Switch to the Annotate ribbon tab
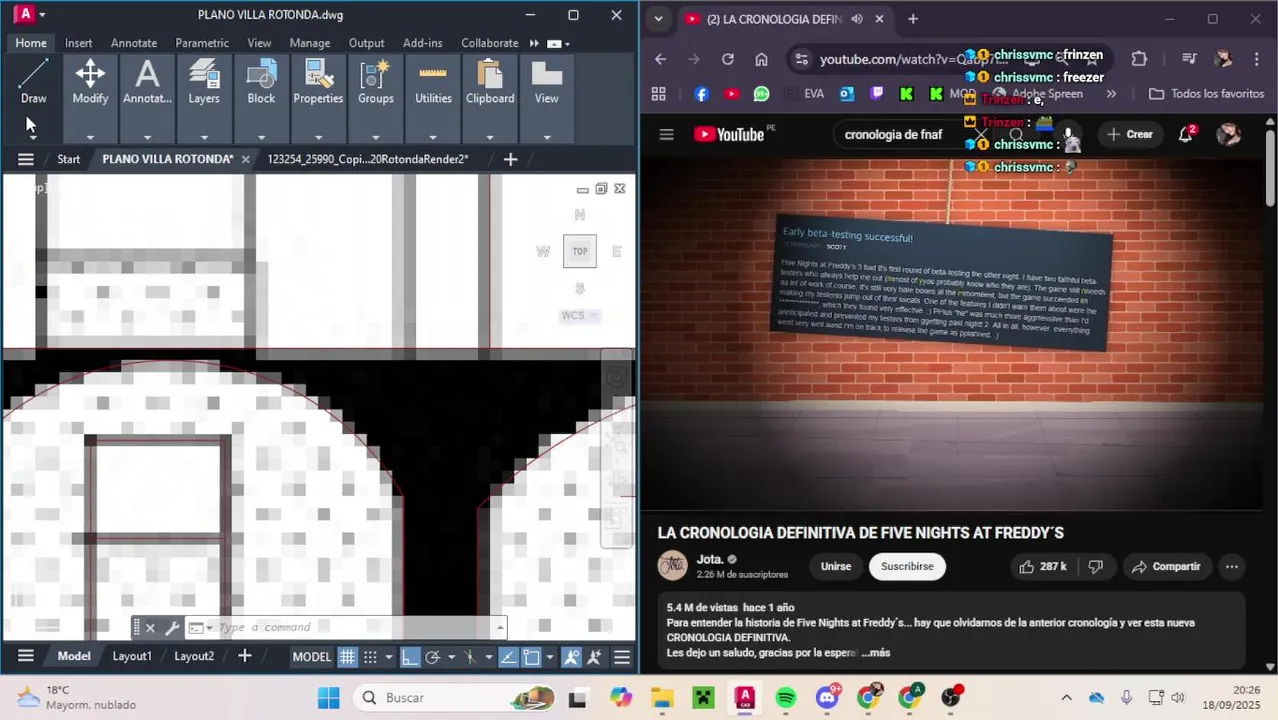 click(134, 43)
